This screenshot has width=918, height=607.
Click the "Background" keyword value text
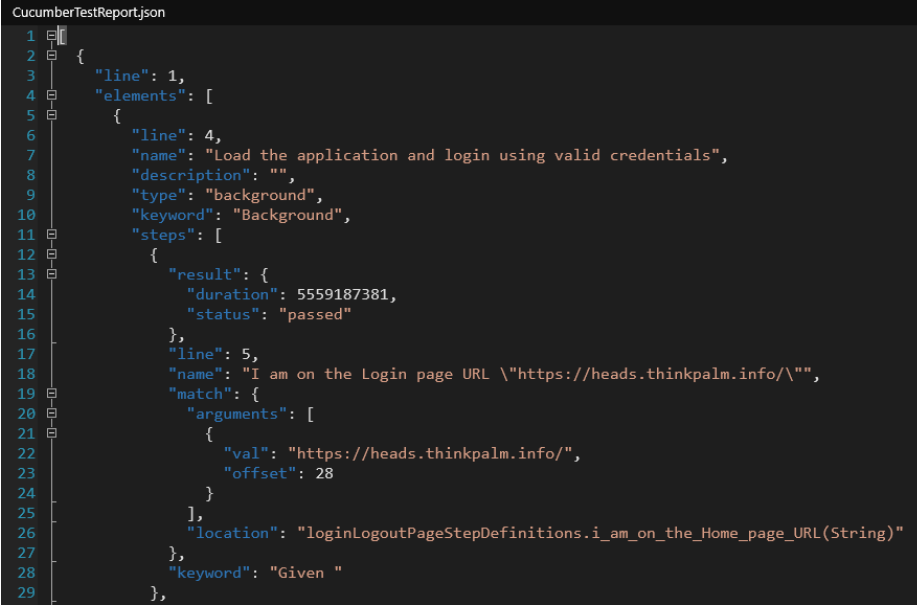288,214
